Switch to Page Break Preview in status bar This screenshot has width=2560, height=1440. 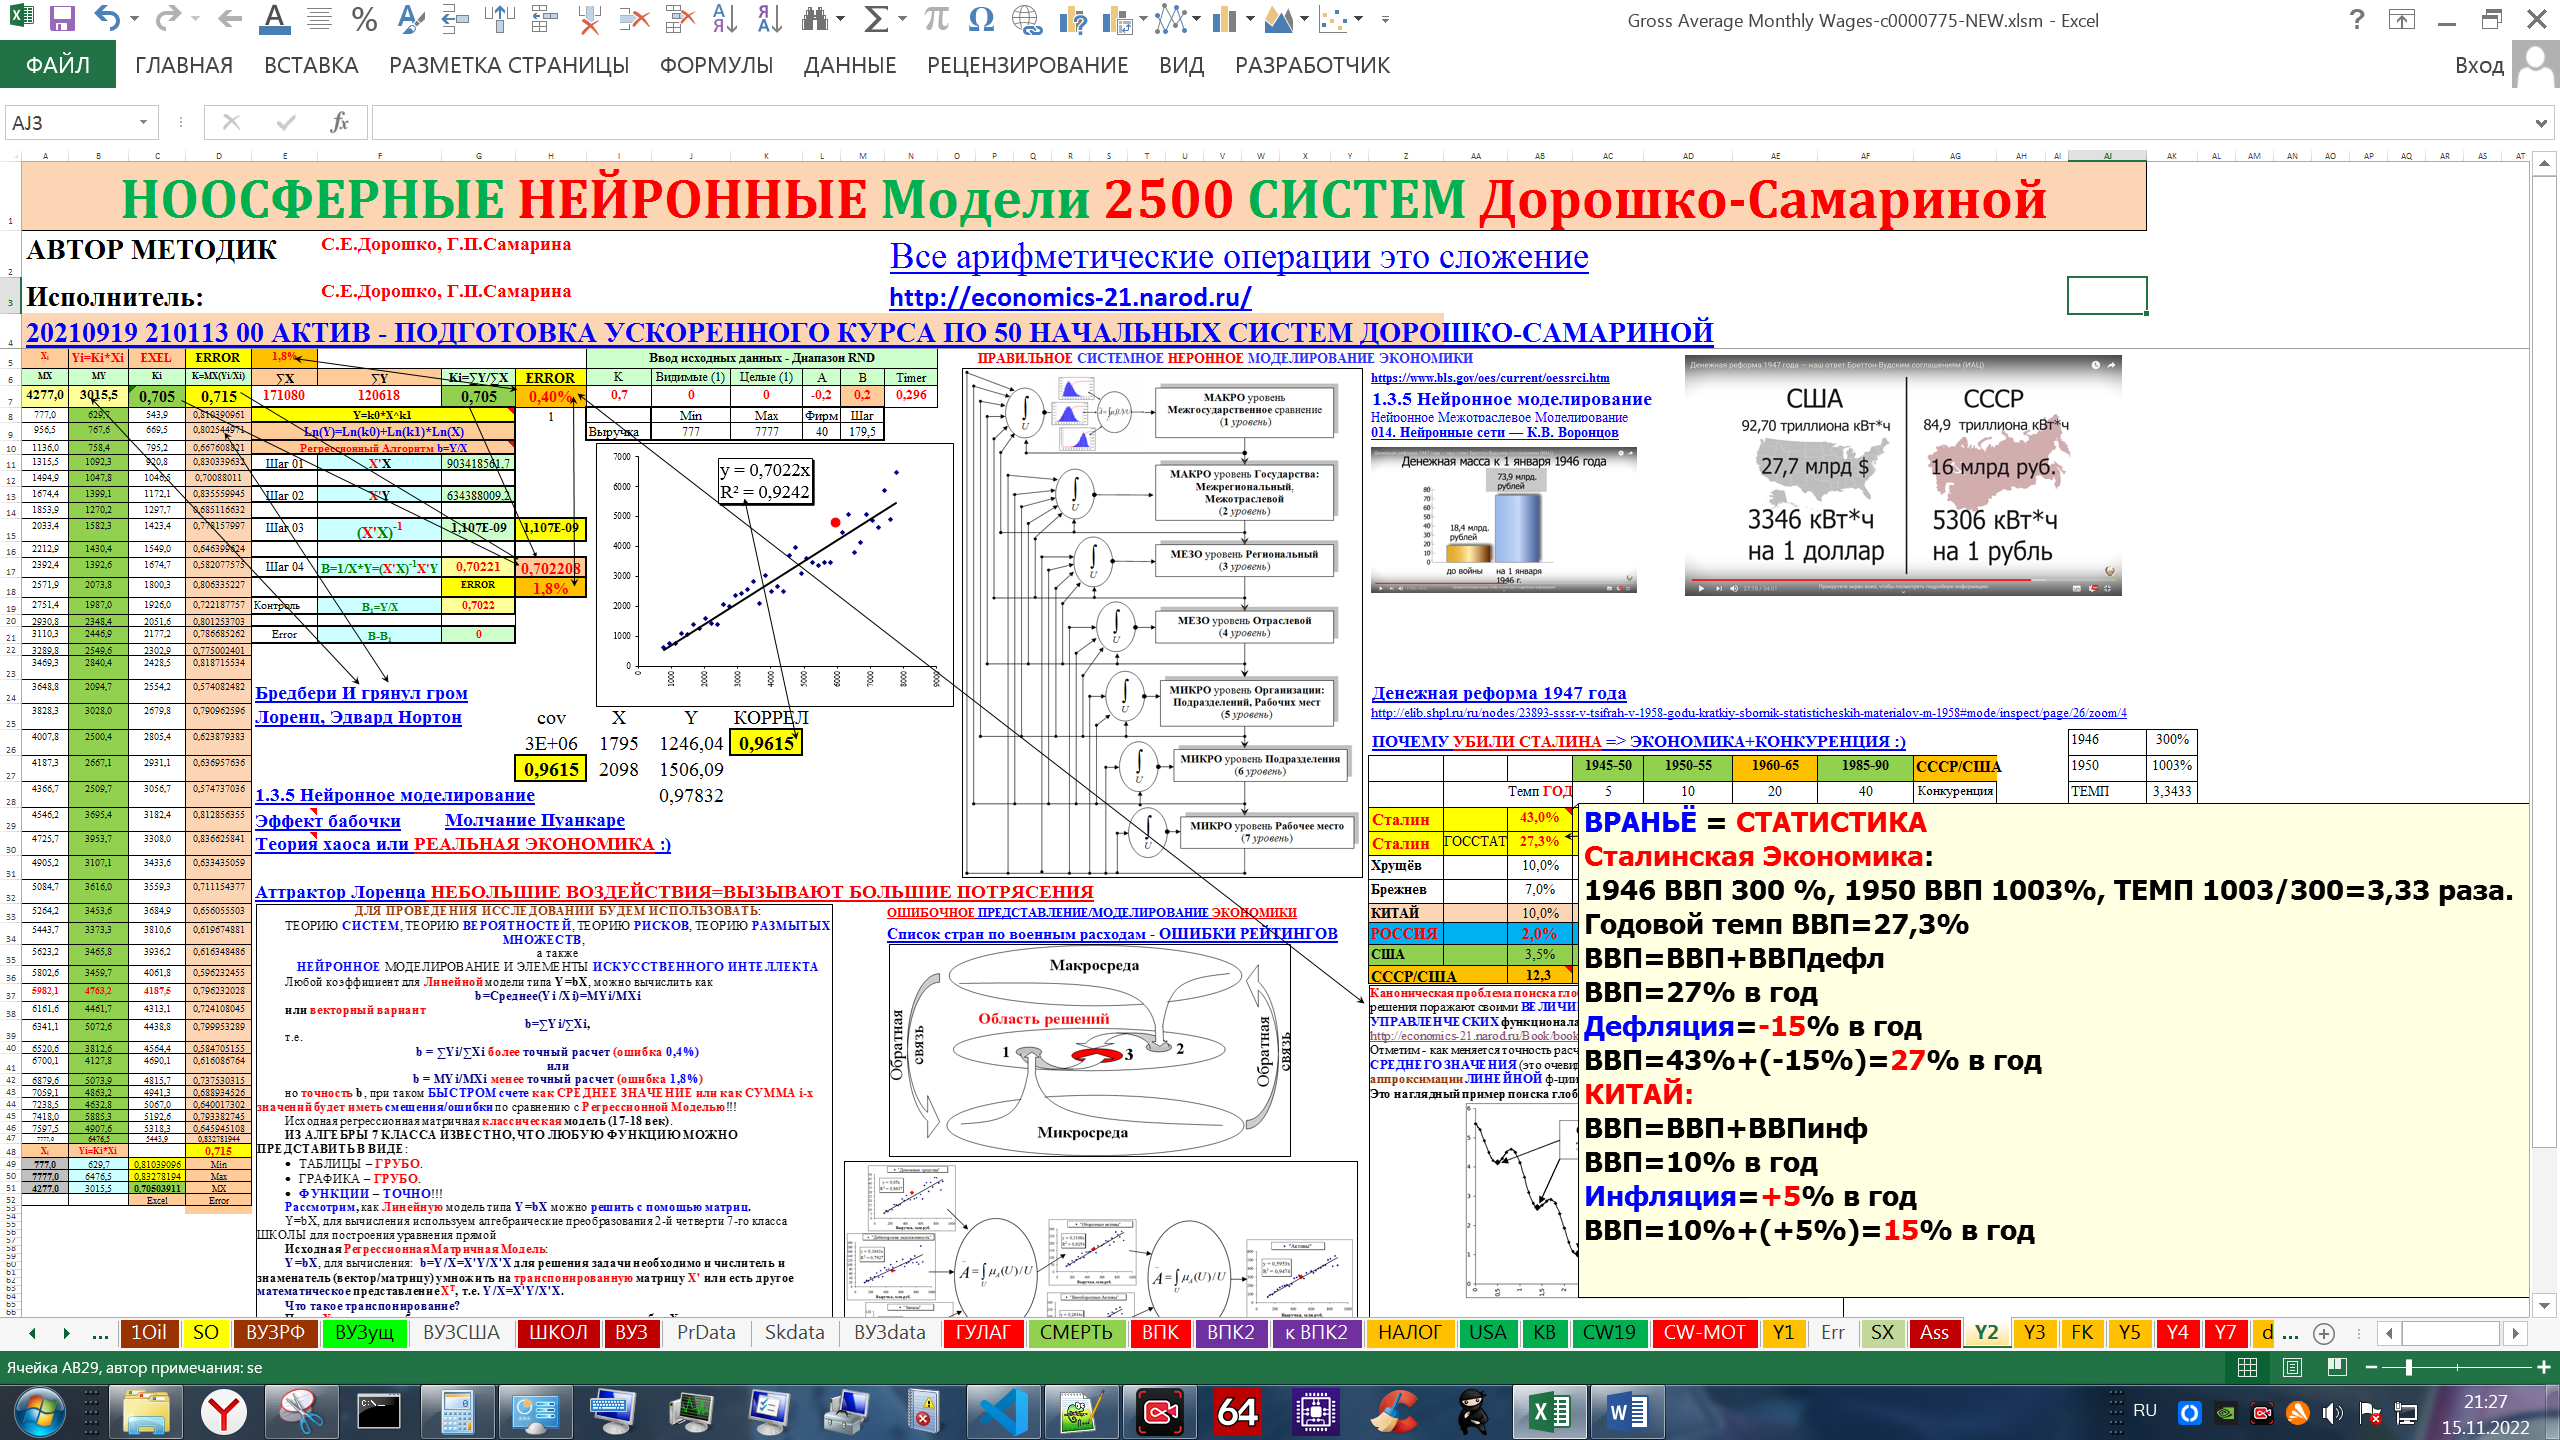point(2337,1367)
